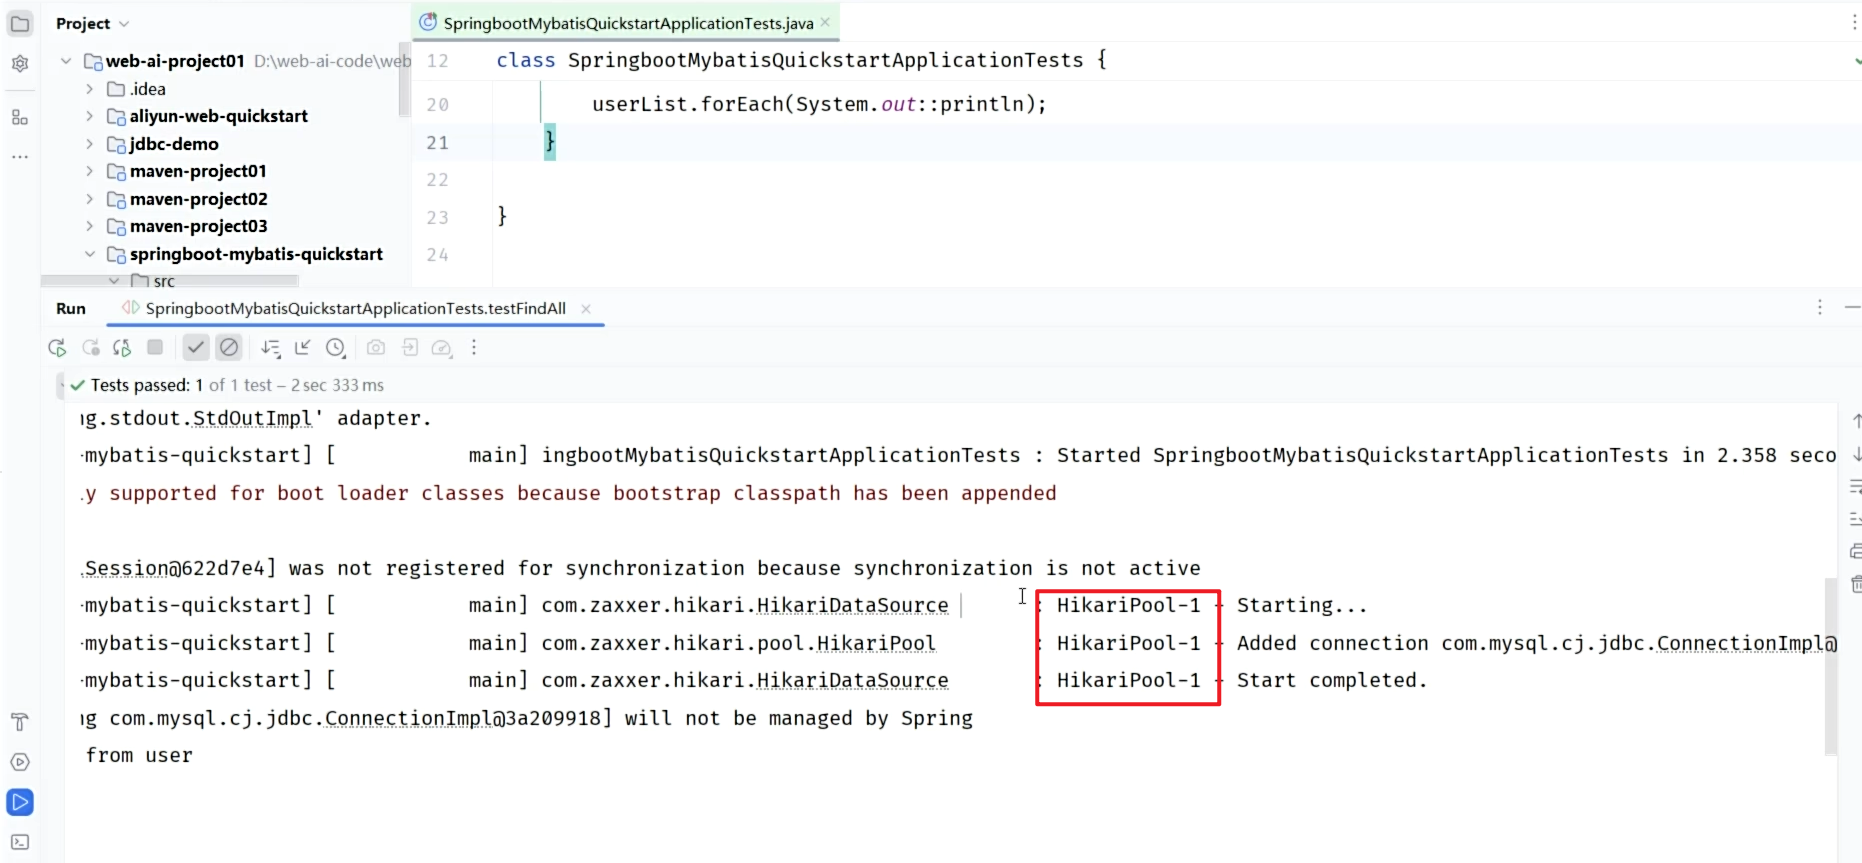Viewport: 1862px width, 863px height.
Task: Open the Project tool window icon
Action: tap(20, 23)
